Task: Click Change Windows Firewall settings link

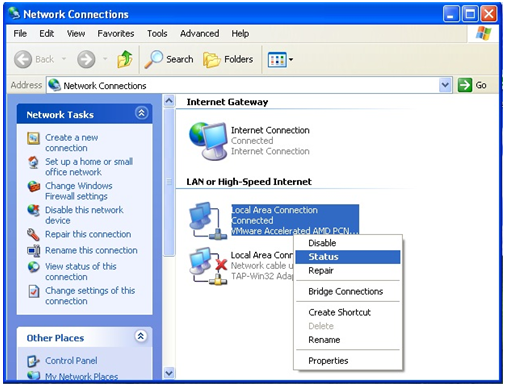Action: 79,191
